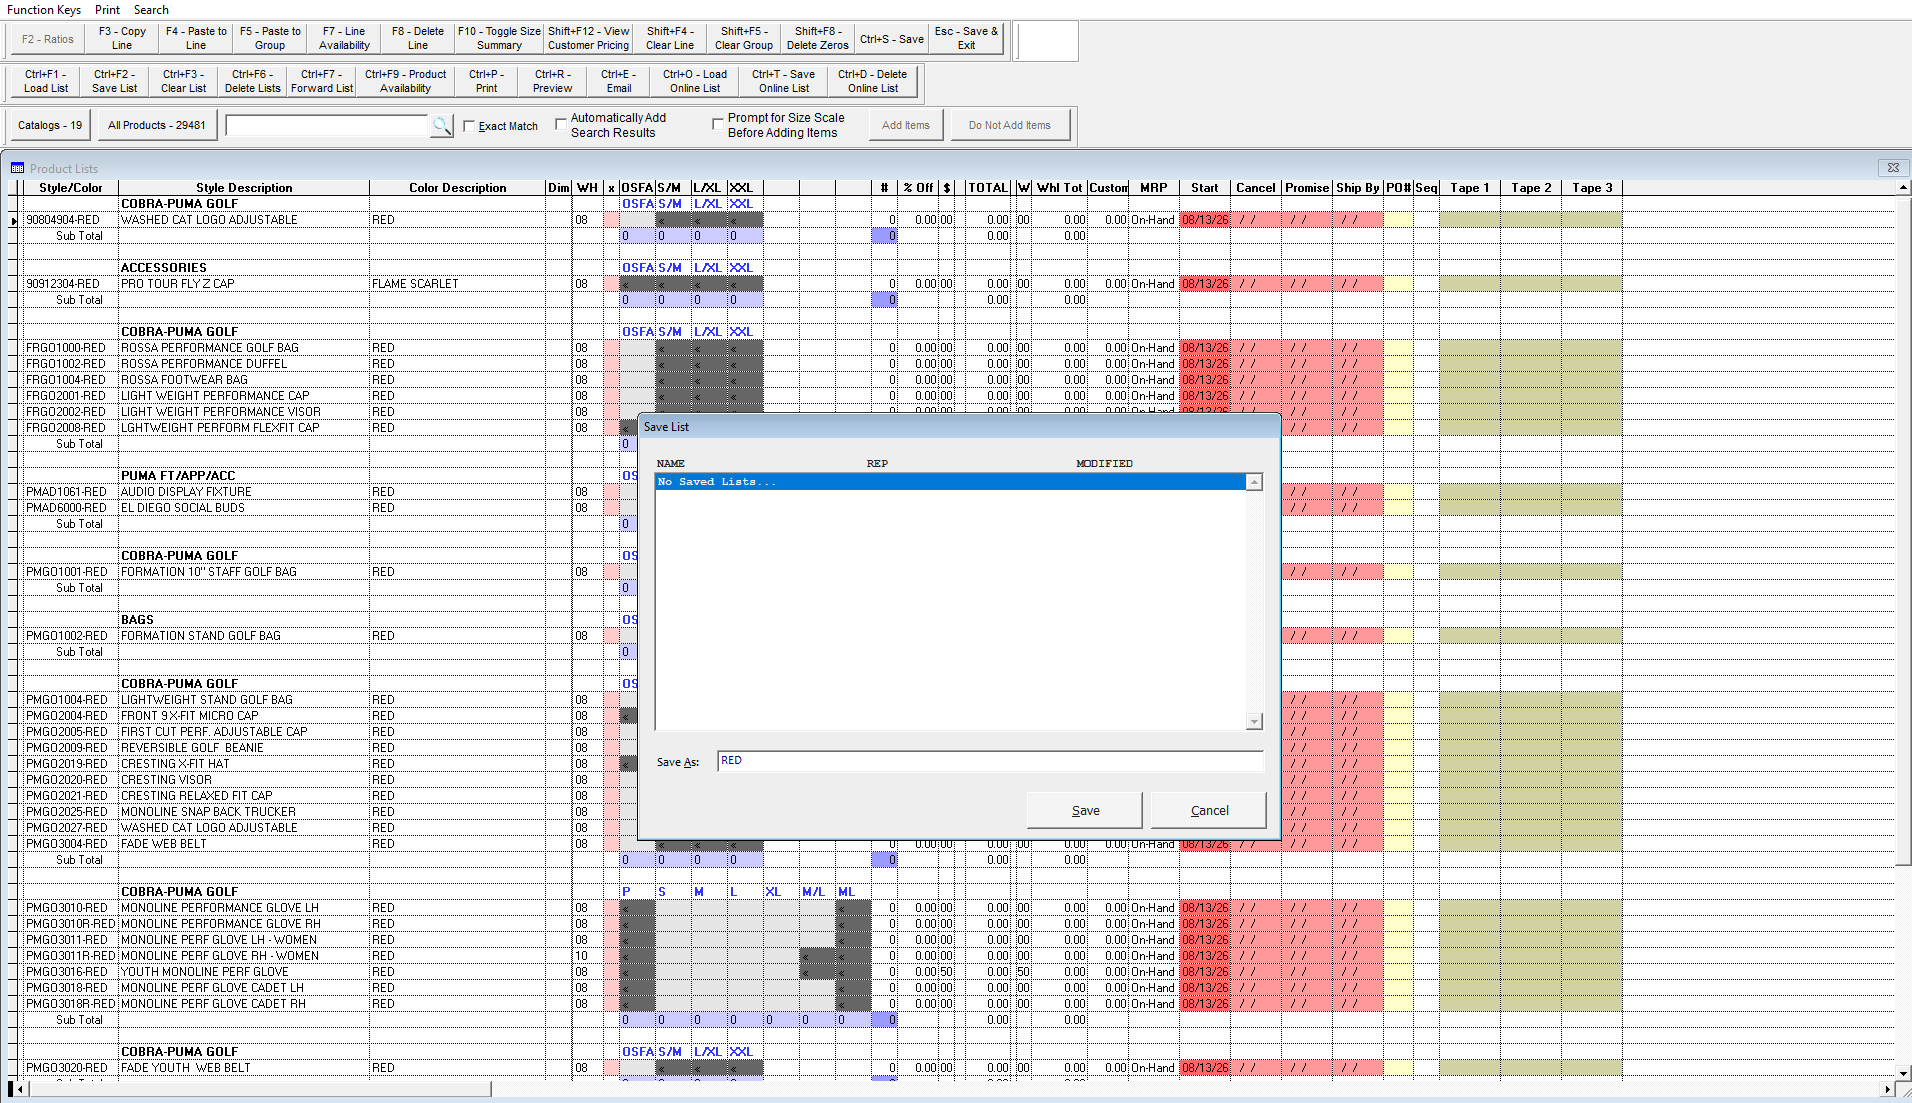
Task: Click Ctrl+T Save Online List button
Action: (x=784, y=81)
